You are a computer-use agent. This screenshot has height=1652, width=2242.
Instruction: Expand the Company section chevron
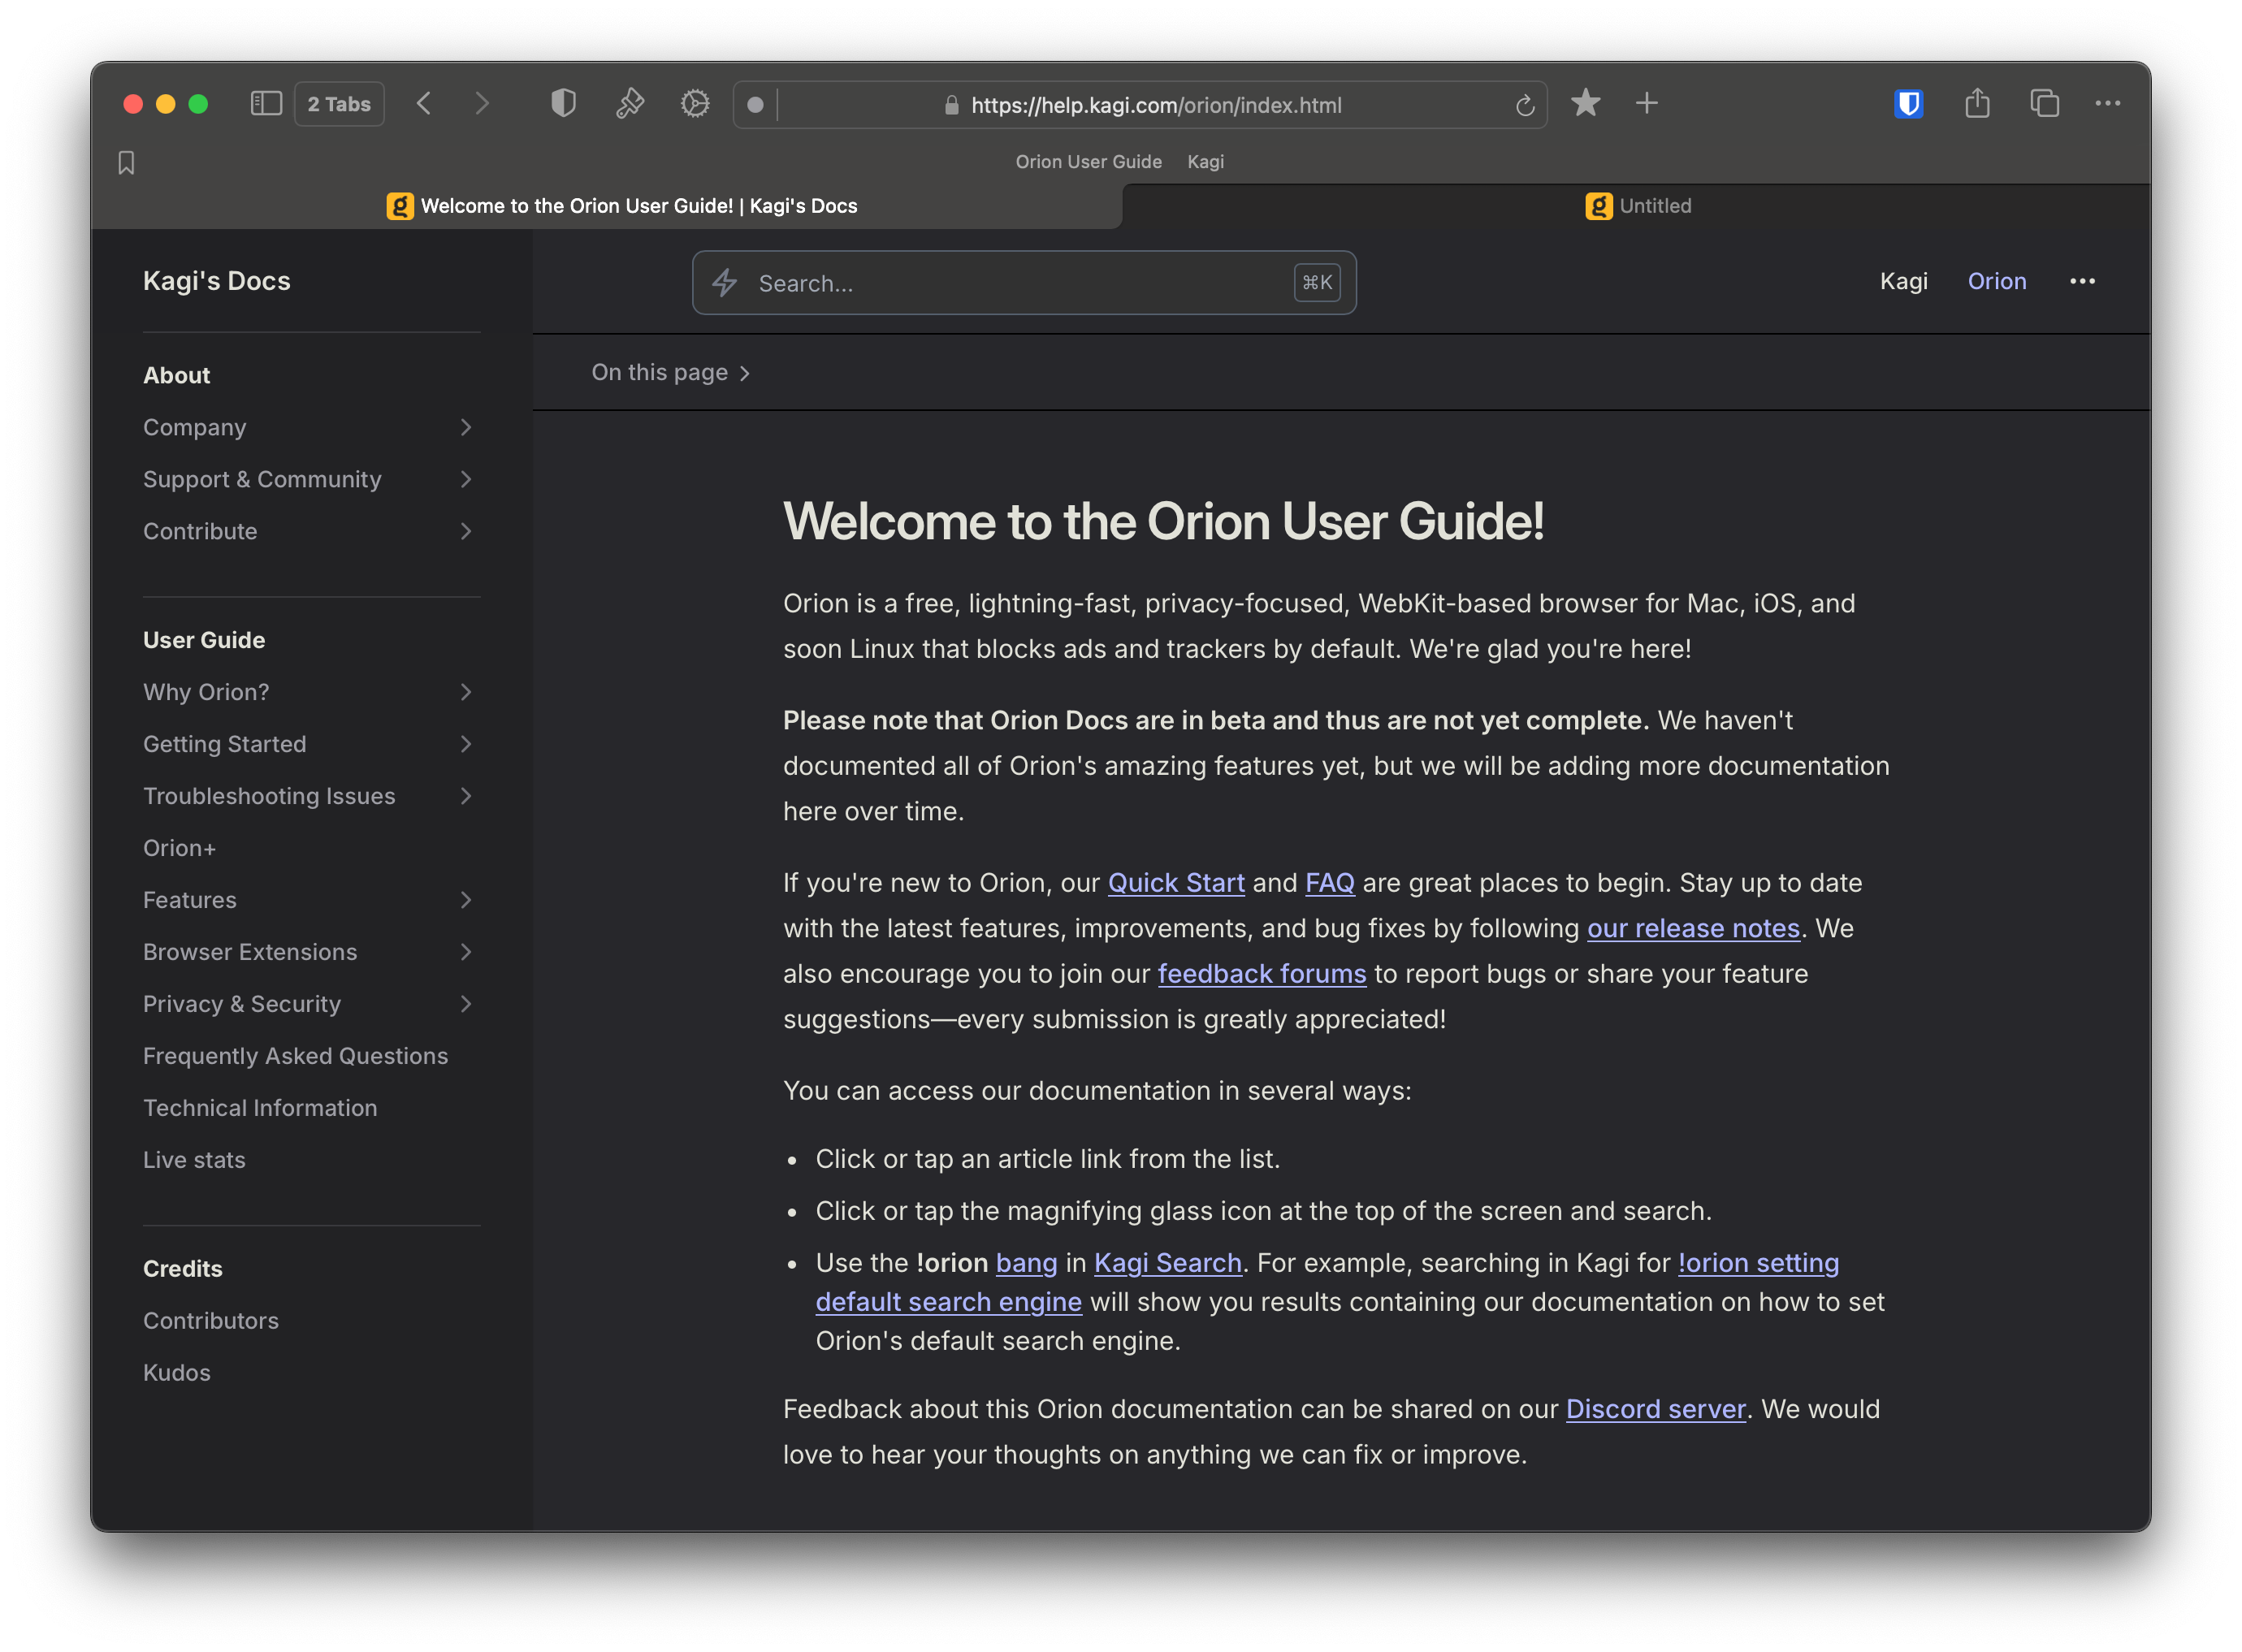(x=465, y=428)
